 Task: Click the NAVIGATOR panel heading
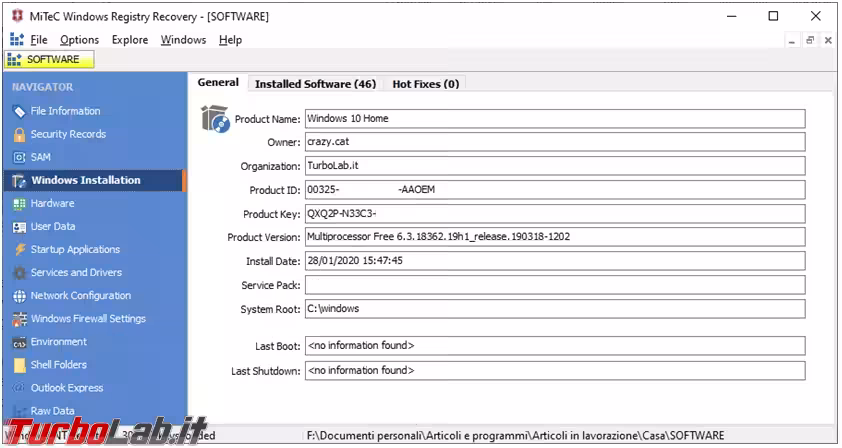tap(42, 87)
